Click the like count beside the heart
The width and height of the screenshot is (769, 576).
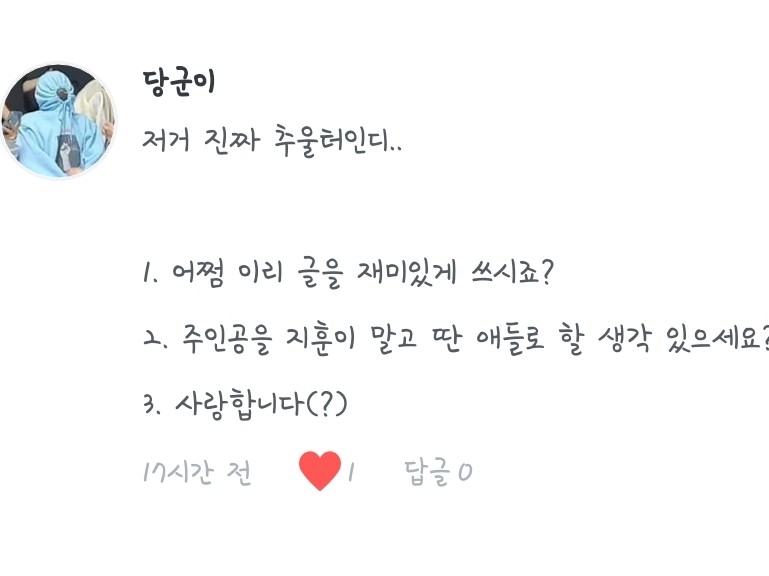coord(351,472)
